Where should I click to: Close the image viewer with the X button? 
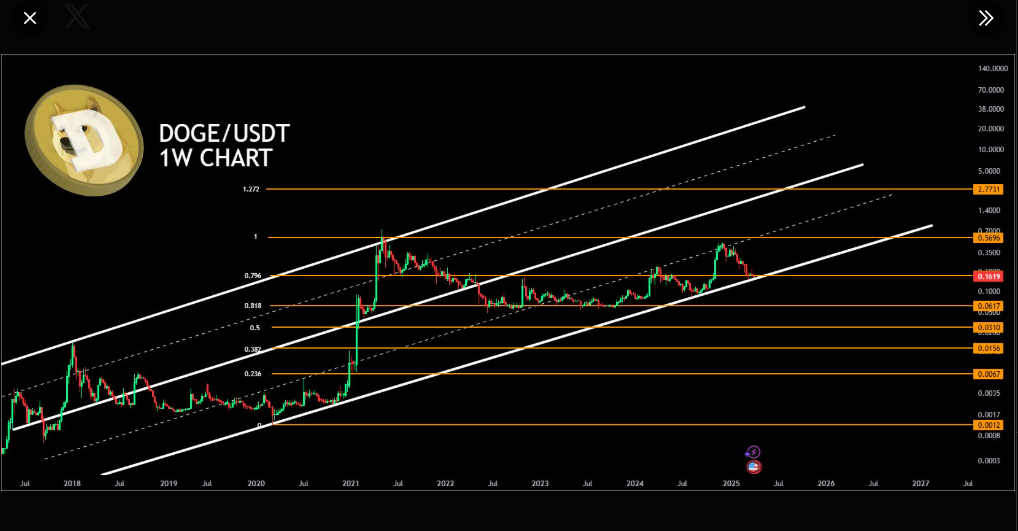pyautogui.click(x=30, y=18)
